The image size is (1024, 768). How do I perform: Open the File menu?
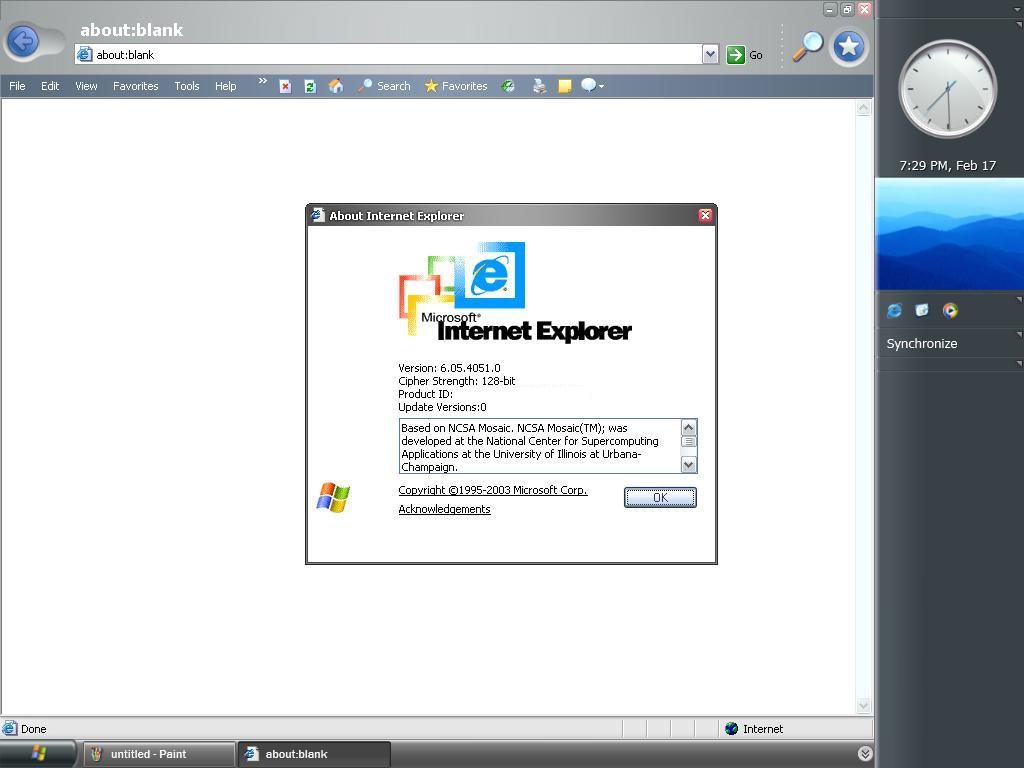17,86
